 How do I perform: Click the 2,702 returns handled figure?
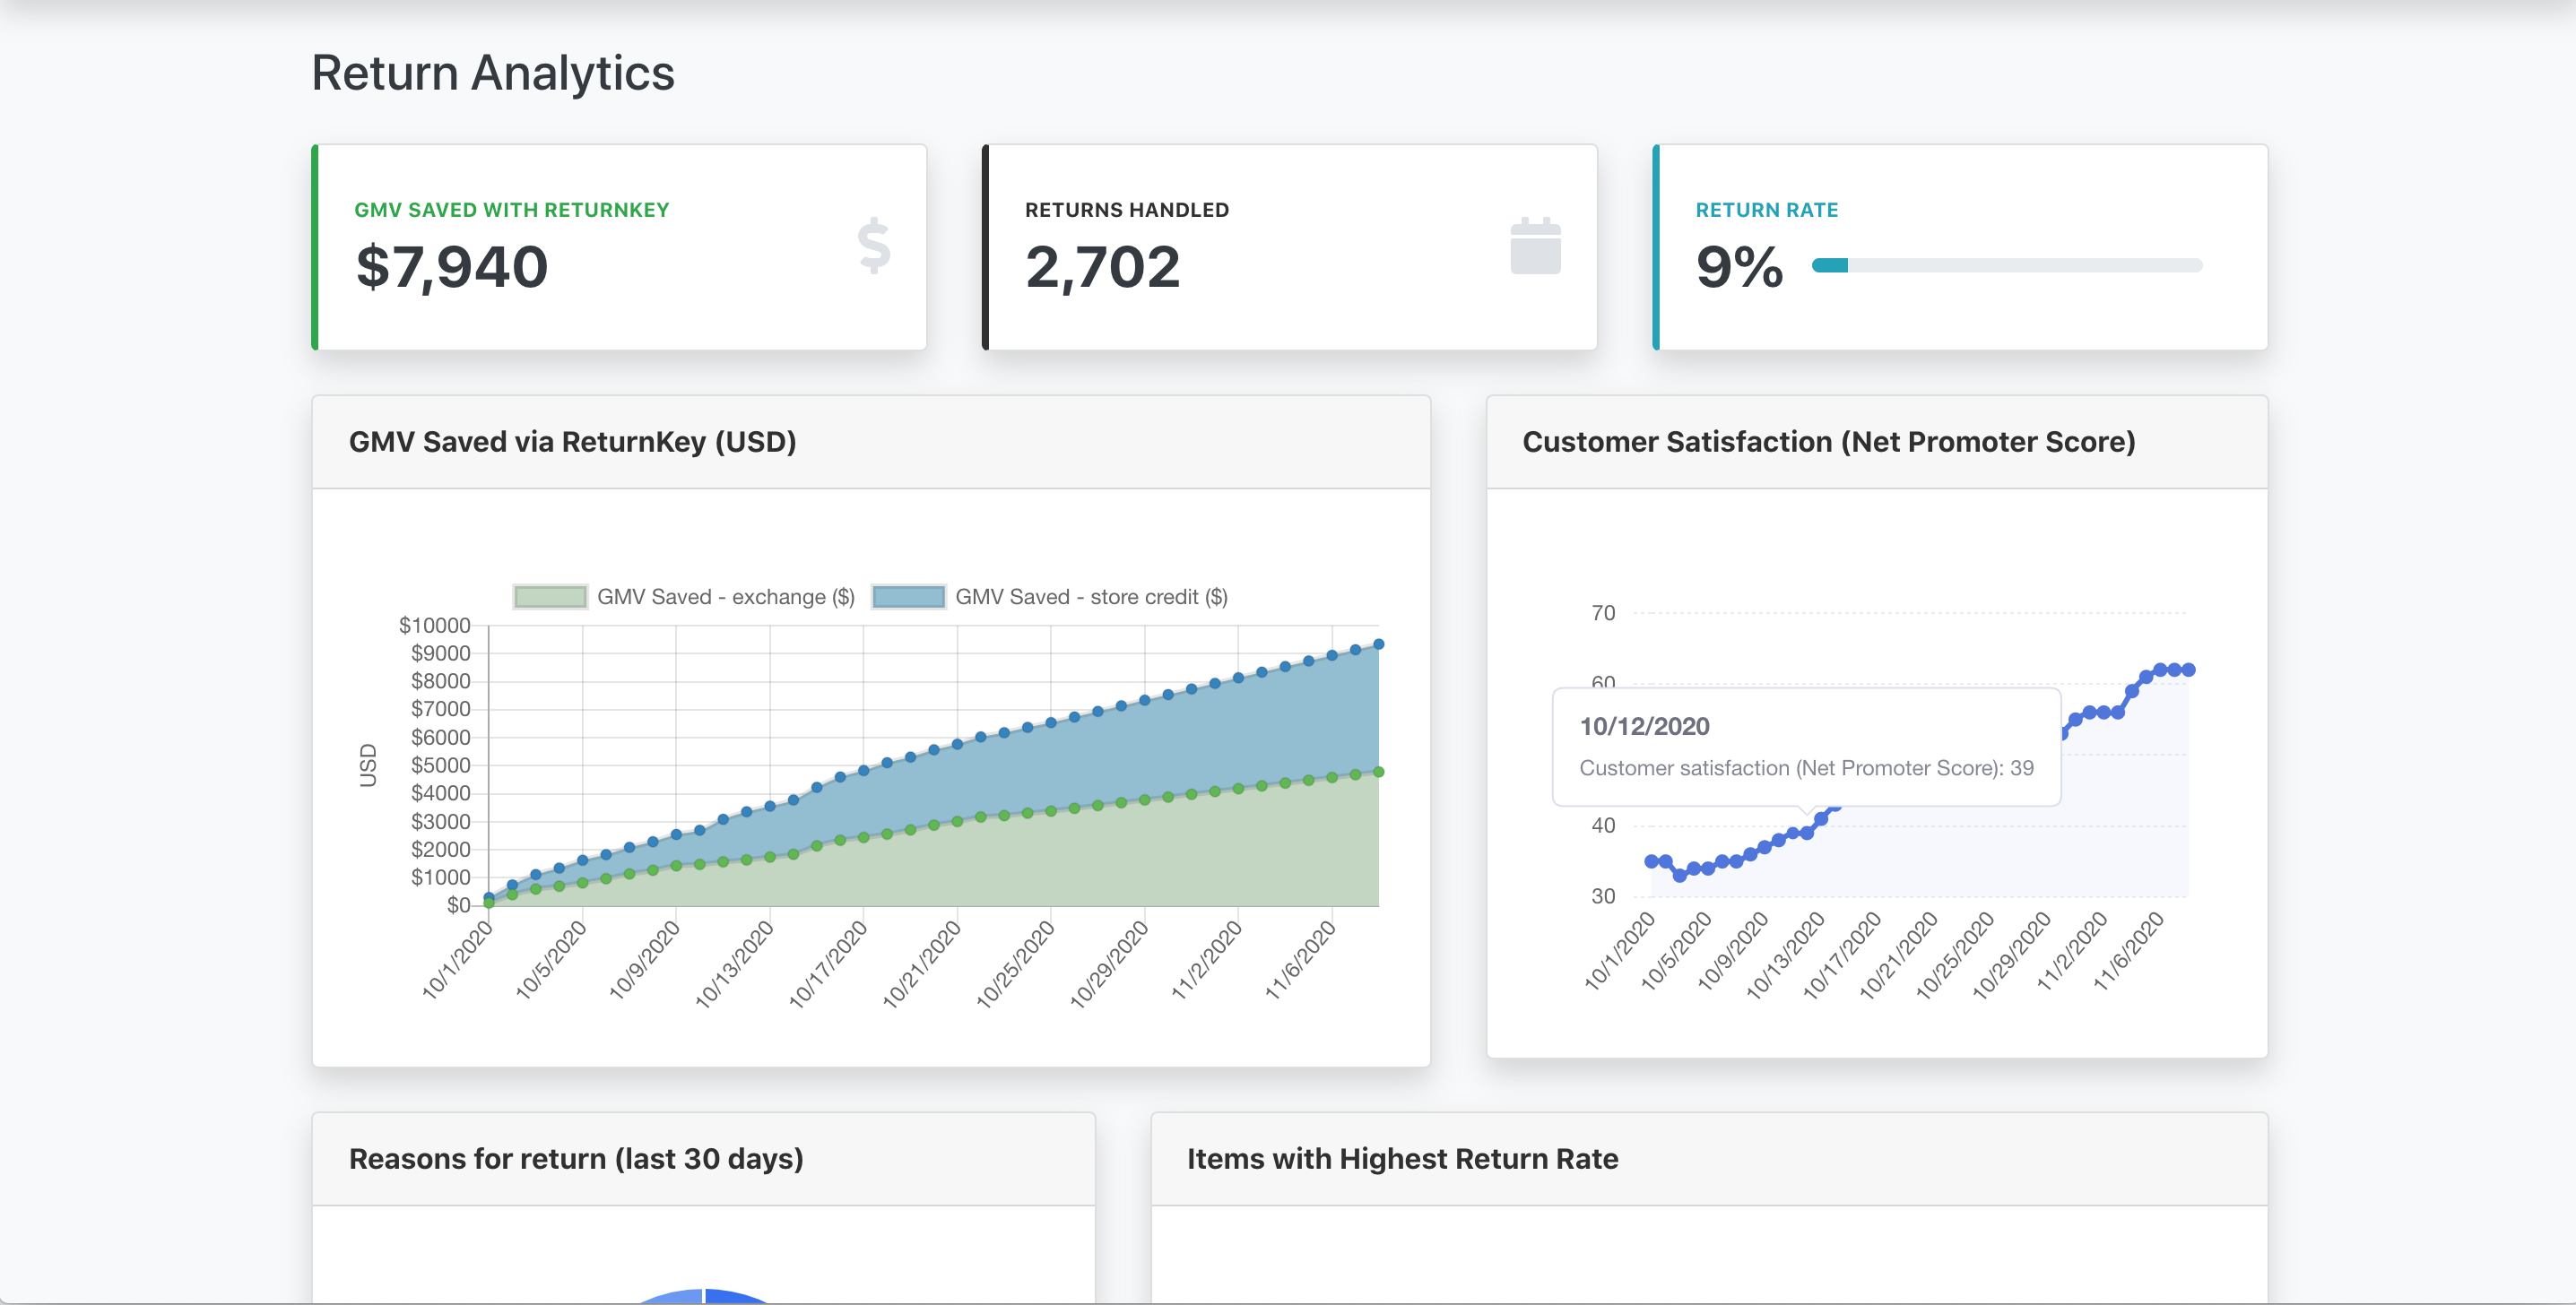point(1102,267)
